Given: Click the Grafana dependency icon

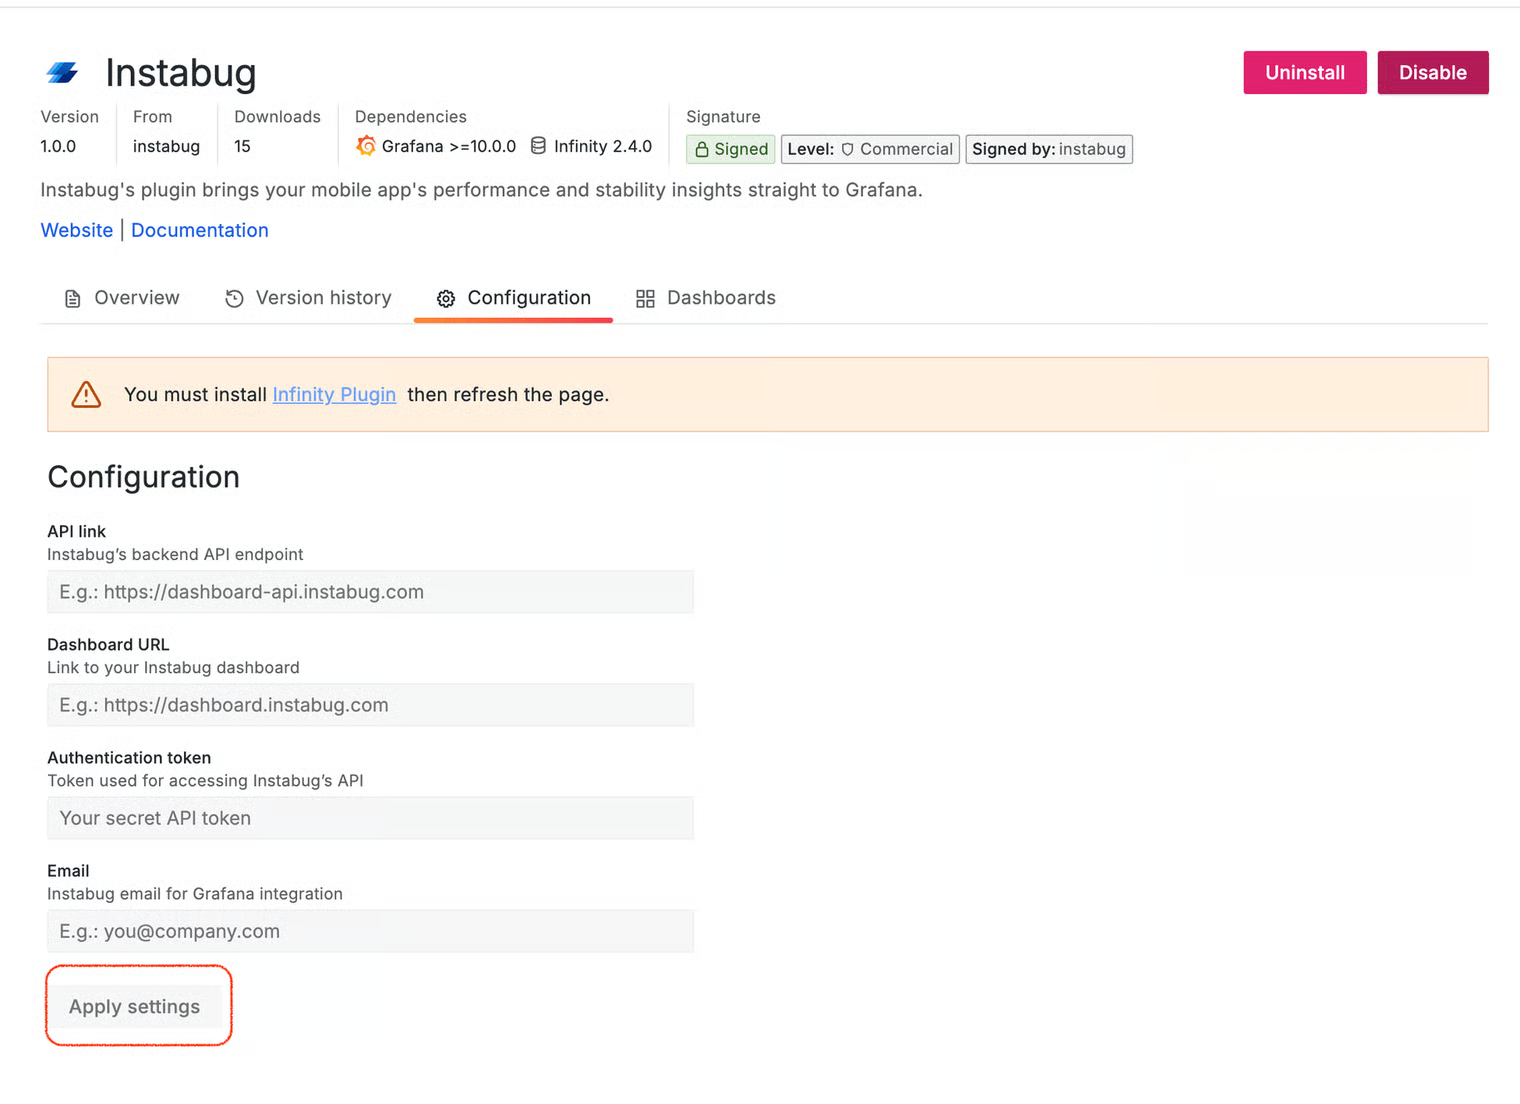Looking at the screenshot, I should [x=366, y=146].
